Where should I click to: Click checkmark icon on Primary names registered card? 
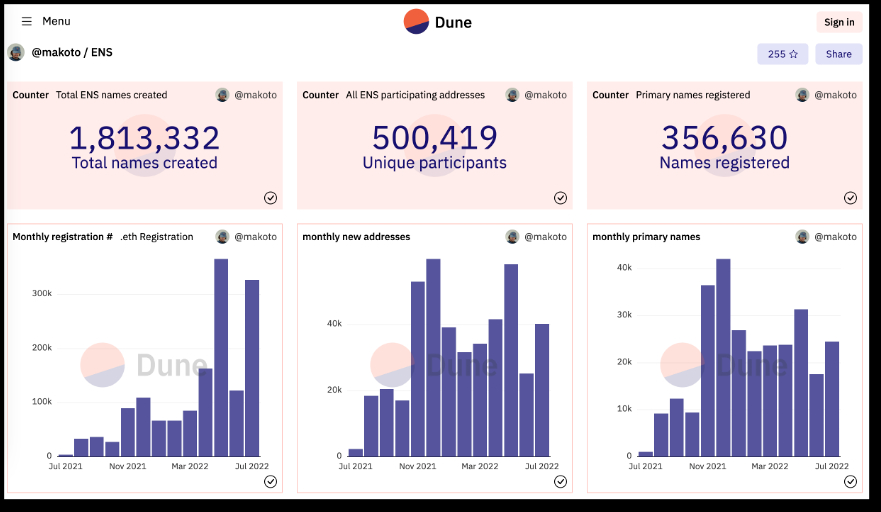pos(850,198)
